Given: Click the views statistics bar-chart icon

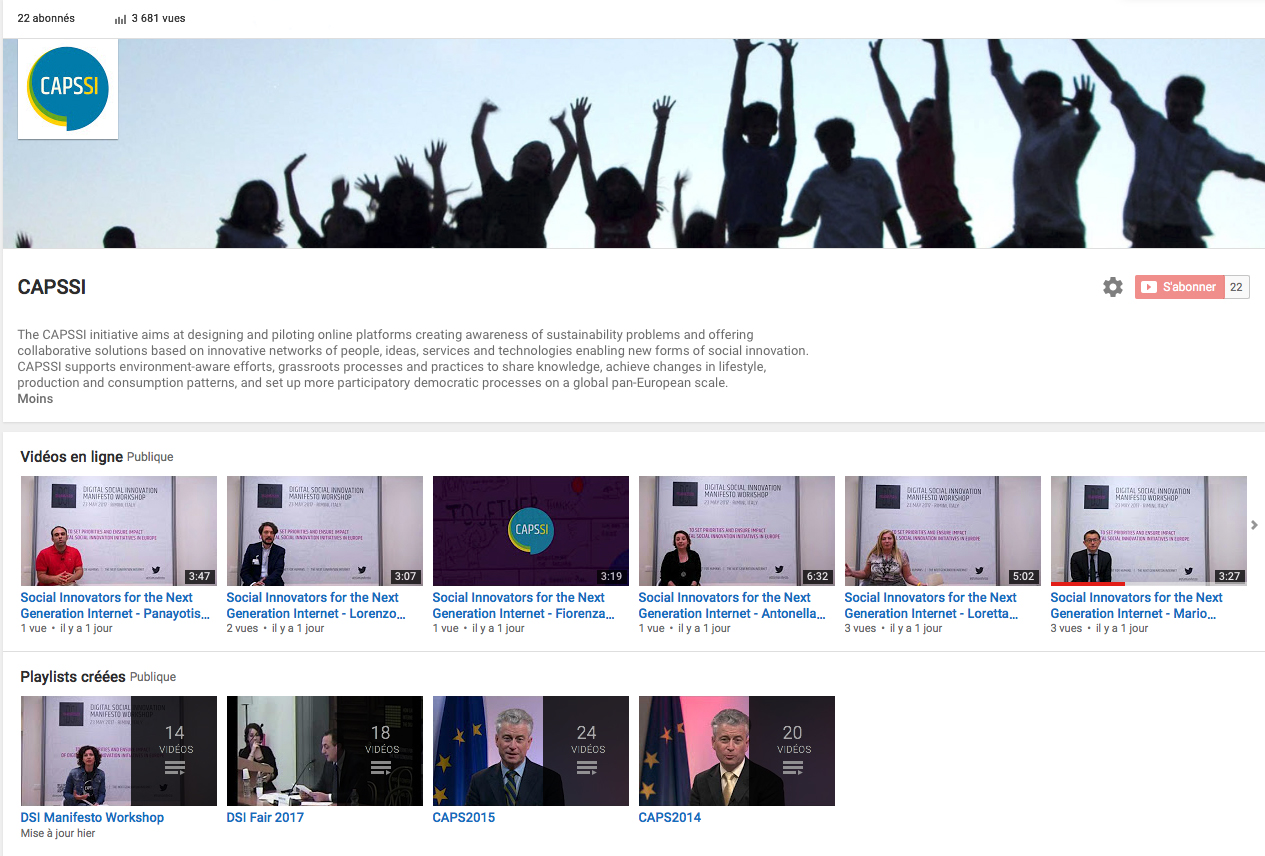Looking at the screenshot, I should tap(120, 19).
